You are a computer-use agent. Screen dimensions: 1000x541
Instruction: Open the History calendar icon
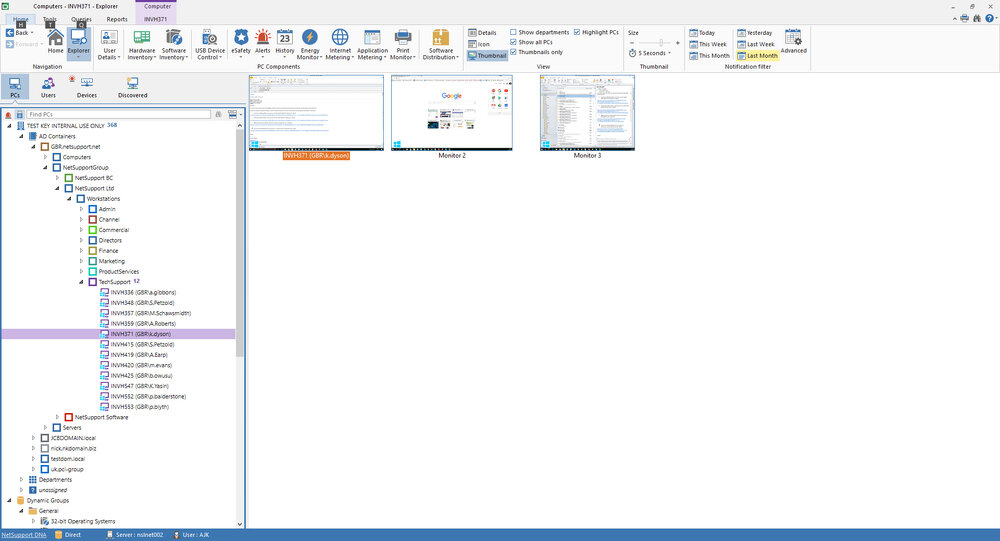(284, 44)
